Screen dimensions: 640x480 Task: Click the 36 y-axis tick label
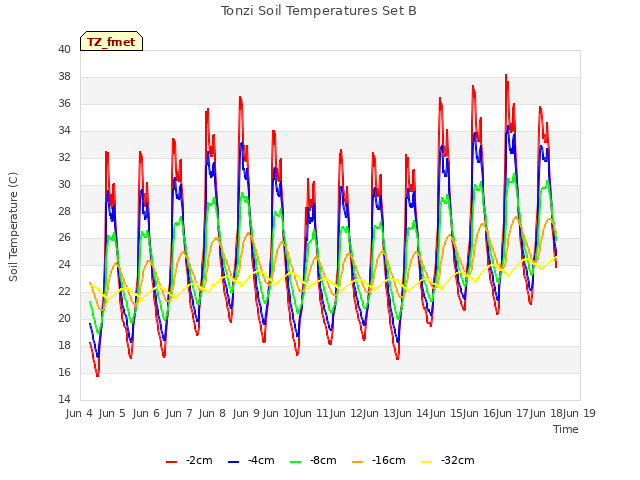pos(64,104)
